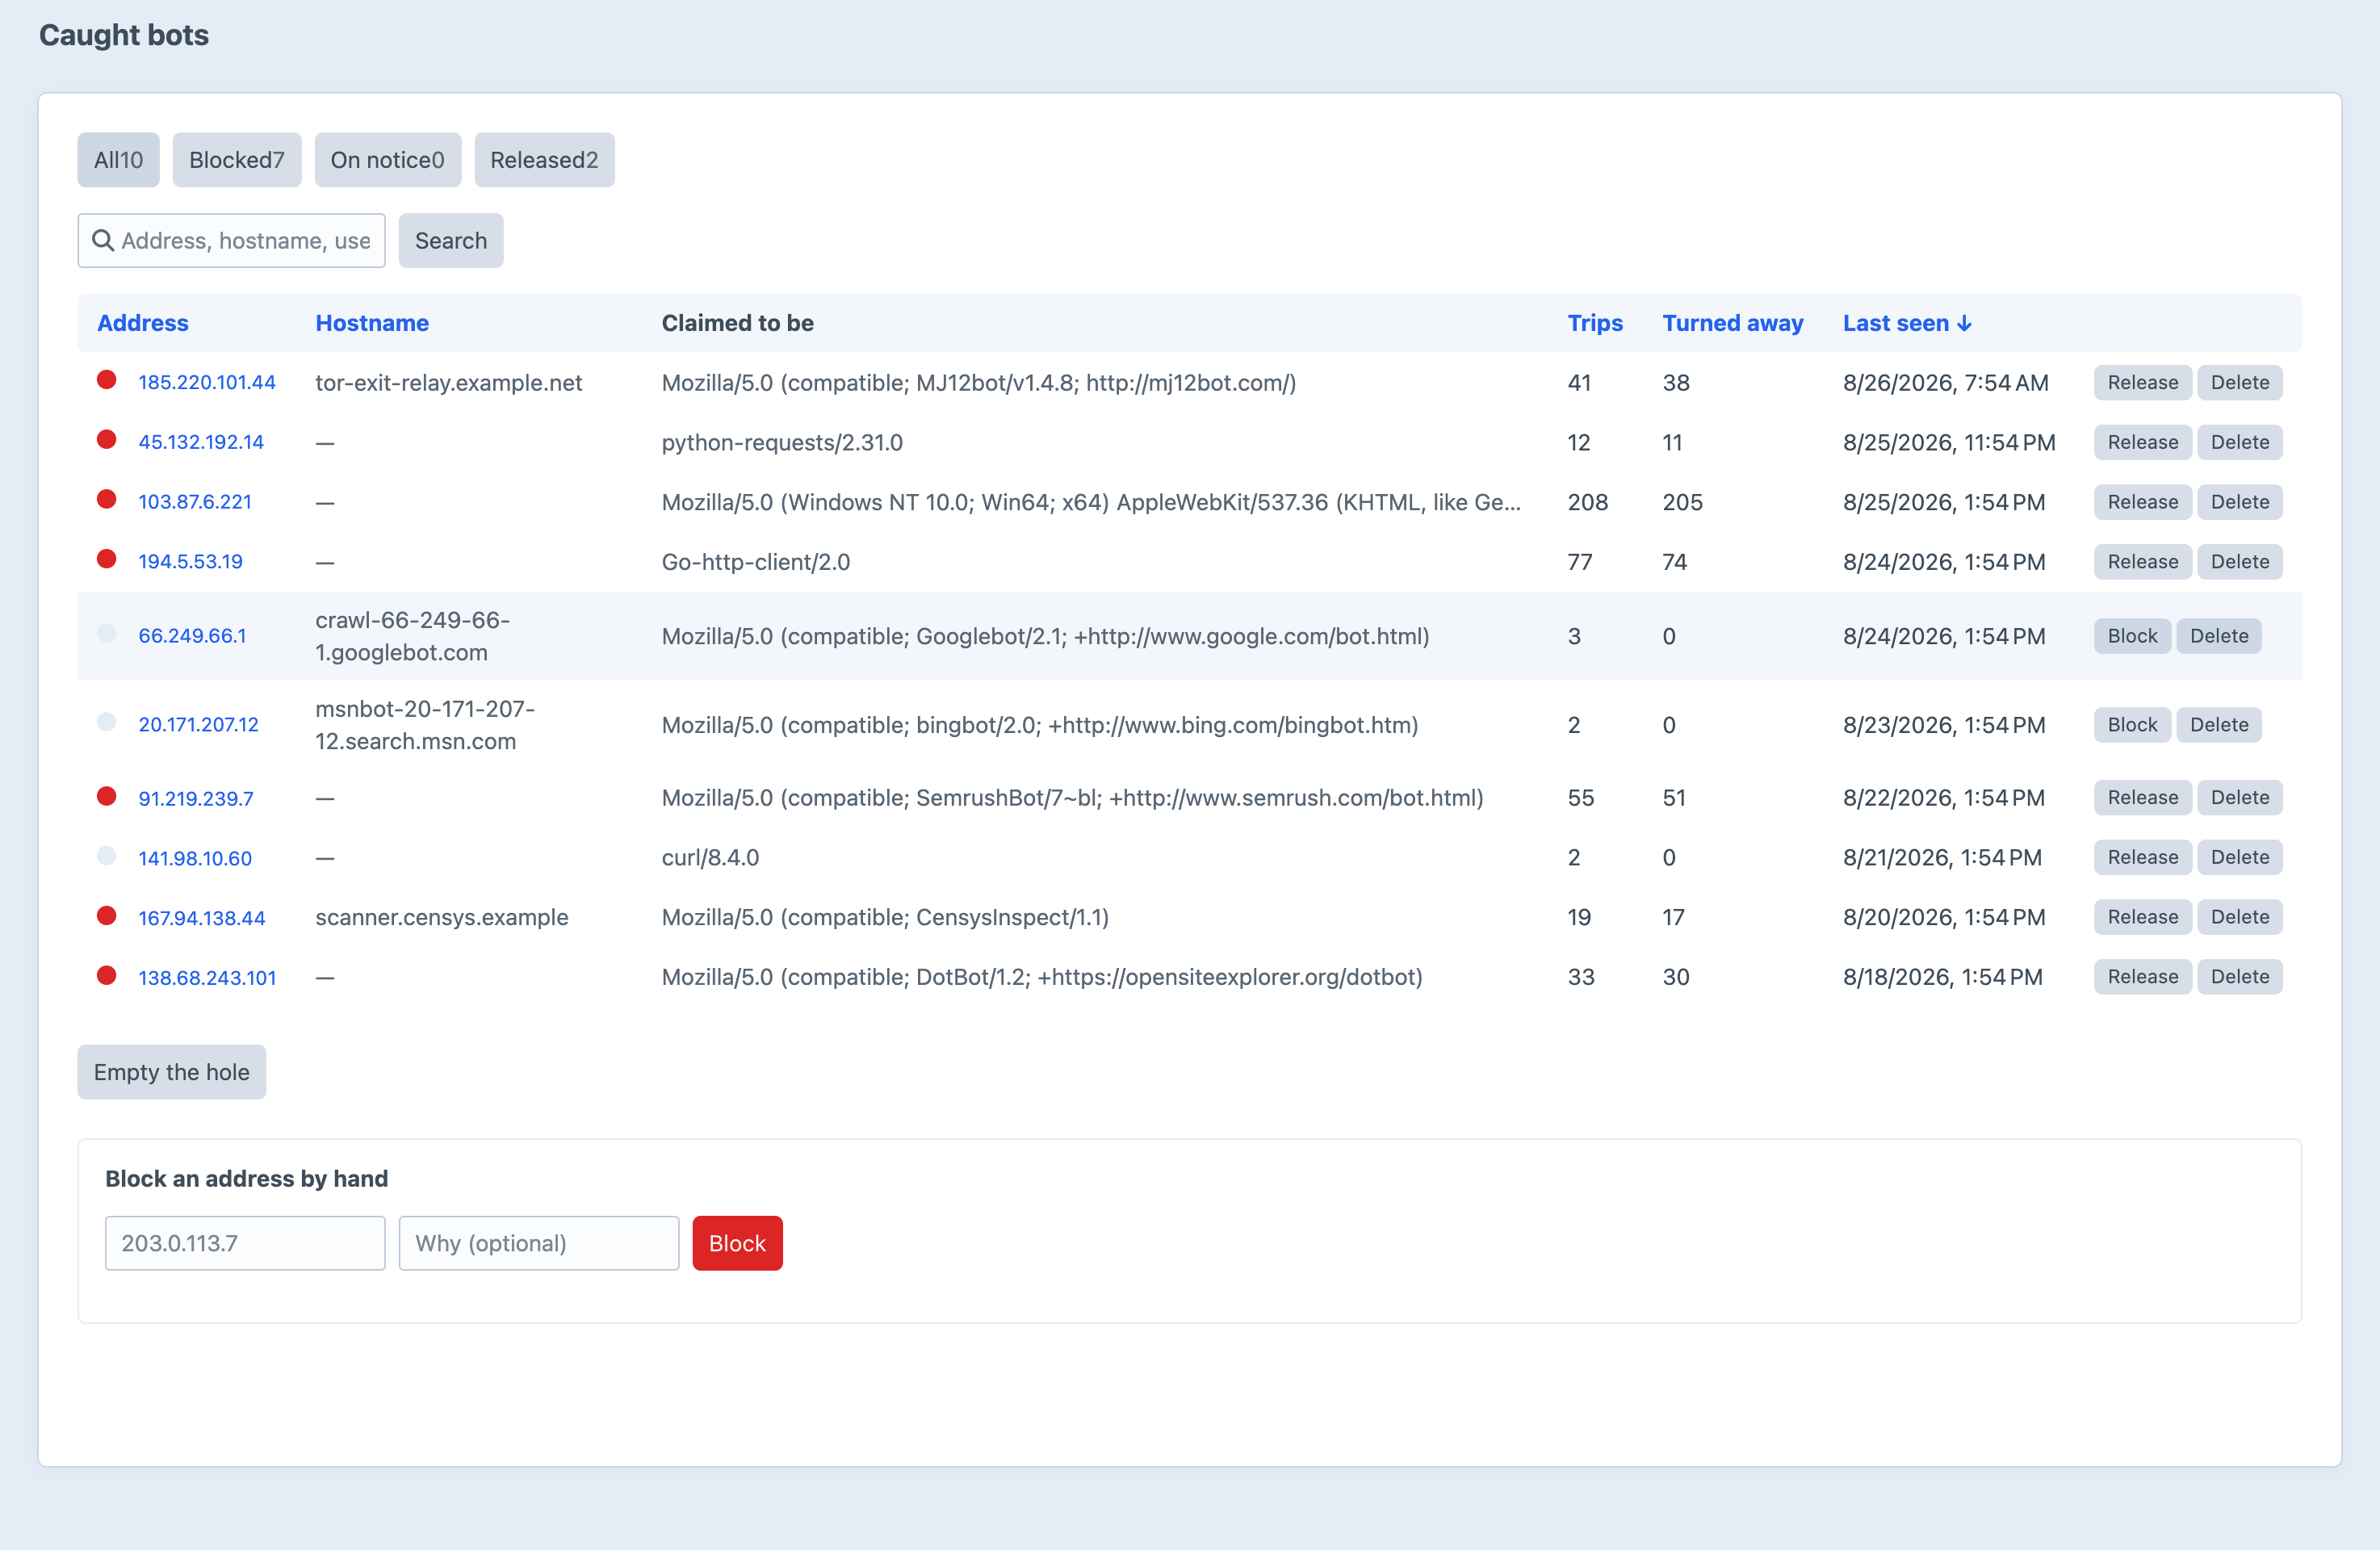Click red status dot for 103.87.6.221
This screenshot has height=1550, width=2380.
107,499
